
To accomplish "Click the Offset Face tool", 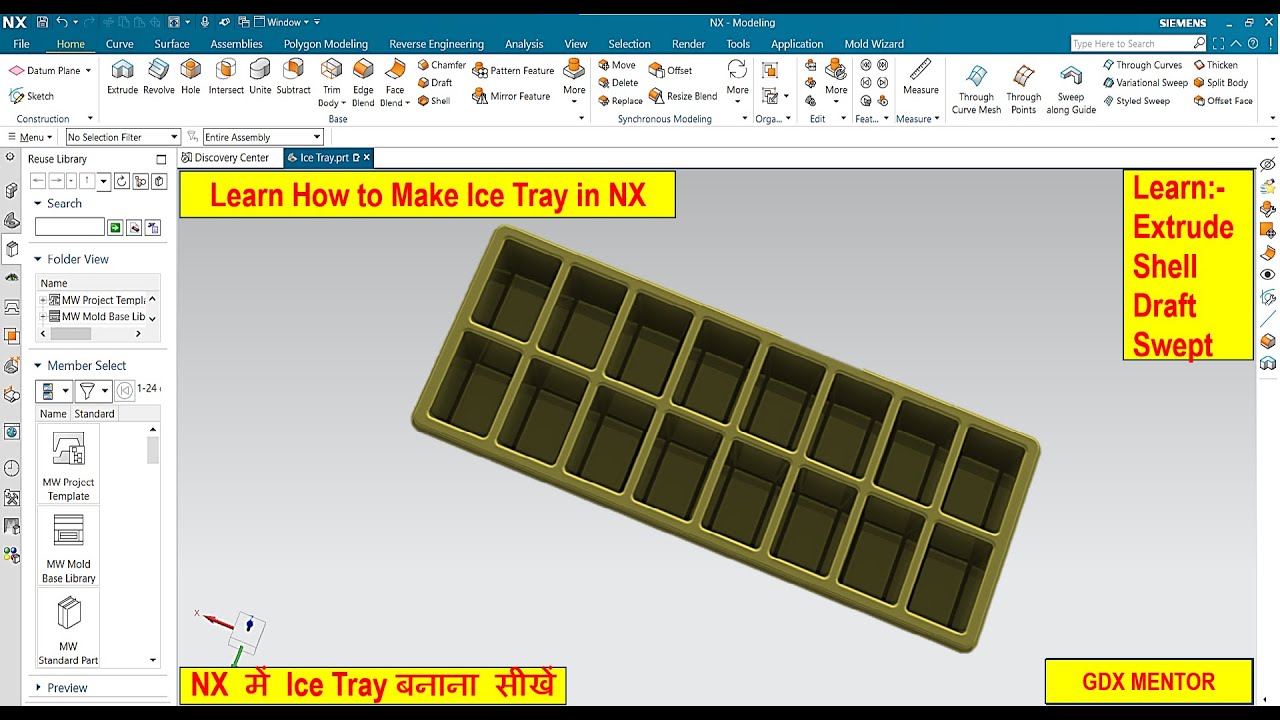I will [x=1223, y=101].
